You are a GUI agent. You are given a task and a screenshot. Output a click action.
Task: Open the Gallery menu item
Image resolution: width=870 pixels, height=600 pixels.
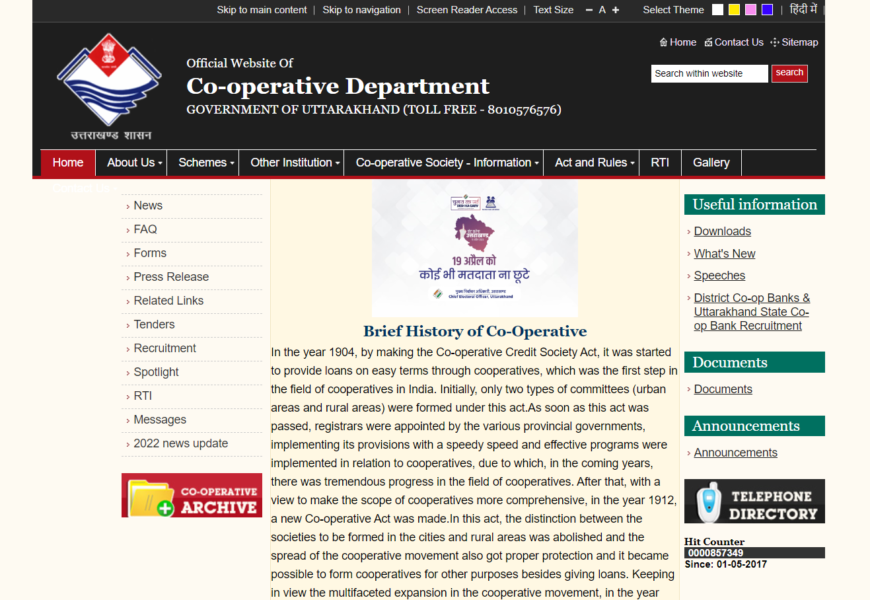pos(711,163)
